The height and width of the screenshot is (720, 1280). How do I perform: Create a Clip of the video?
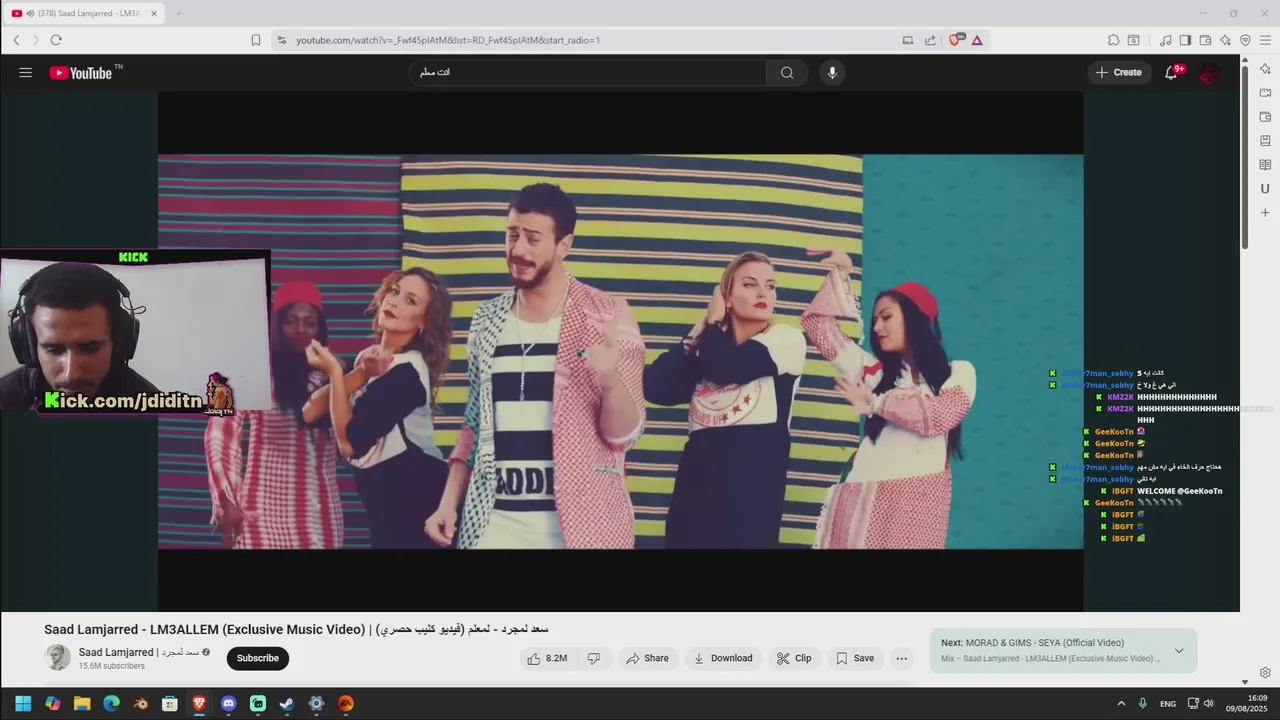[x=795, y=658]
